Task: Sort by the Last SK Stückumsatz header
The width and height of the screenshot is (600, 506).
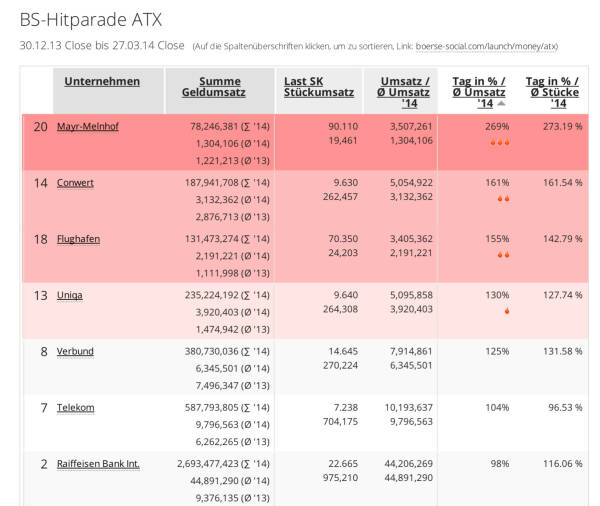Action: (318, 87)
